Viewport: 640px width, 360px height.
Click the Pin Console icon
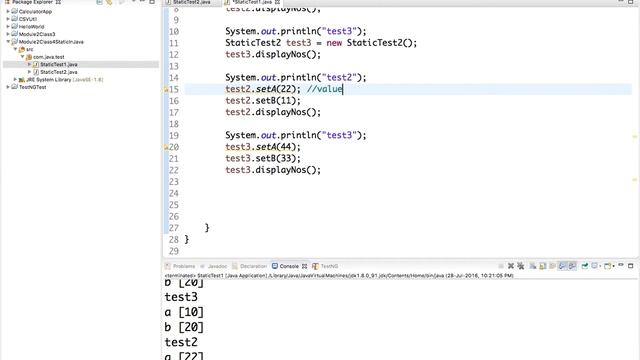click(x=584, y=266)
